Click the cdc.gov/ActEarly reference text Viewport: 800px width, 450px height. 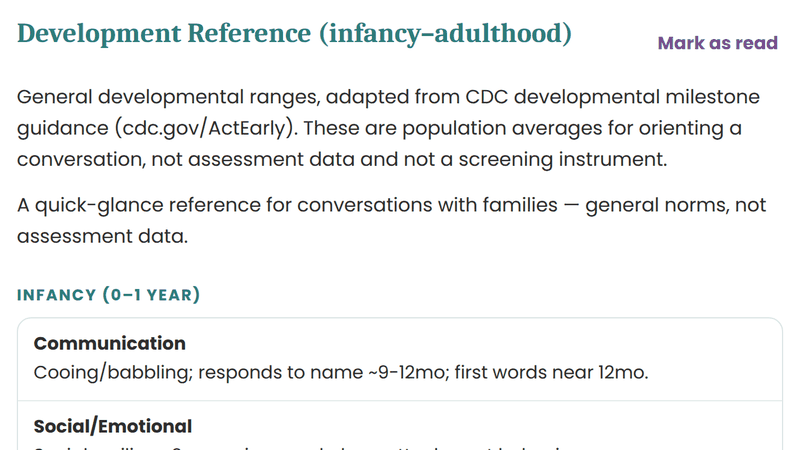point(205,128)
